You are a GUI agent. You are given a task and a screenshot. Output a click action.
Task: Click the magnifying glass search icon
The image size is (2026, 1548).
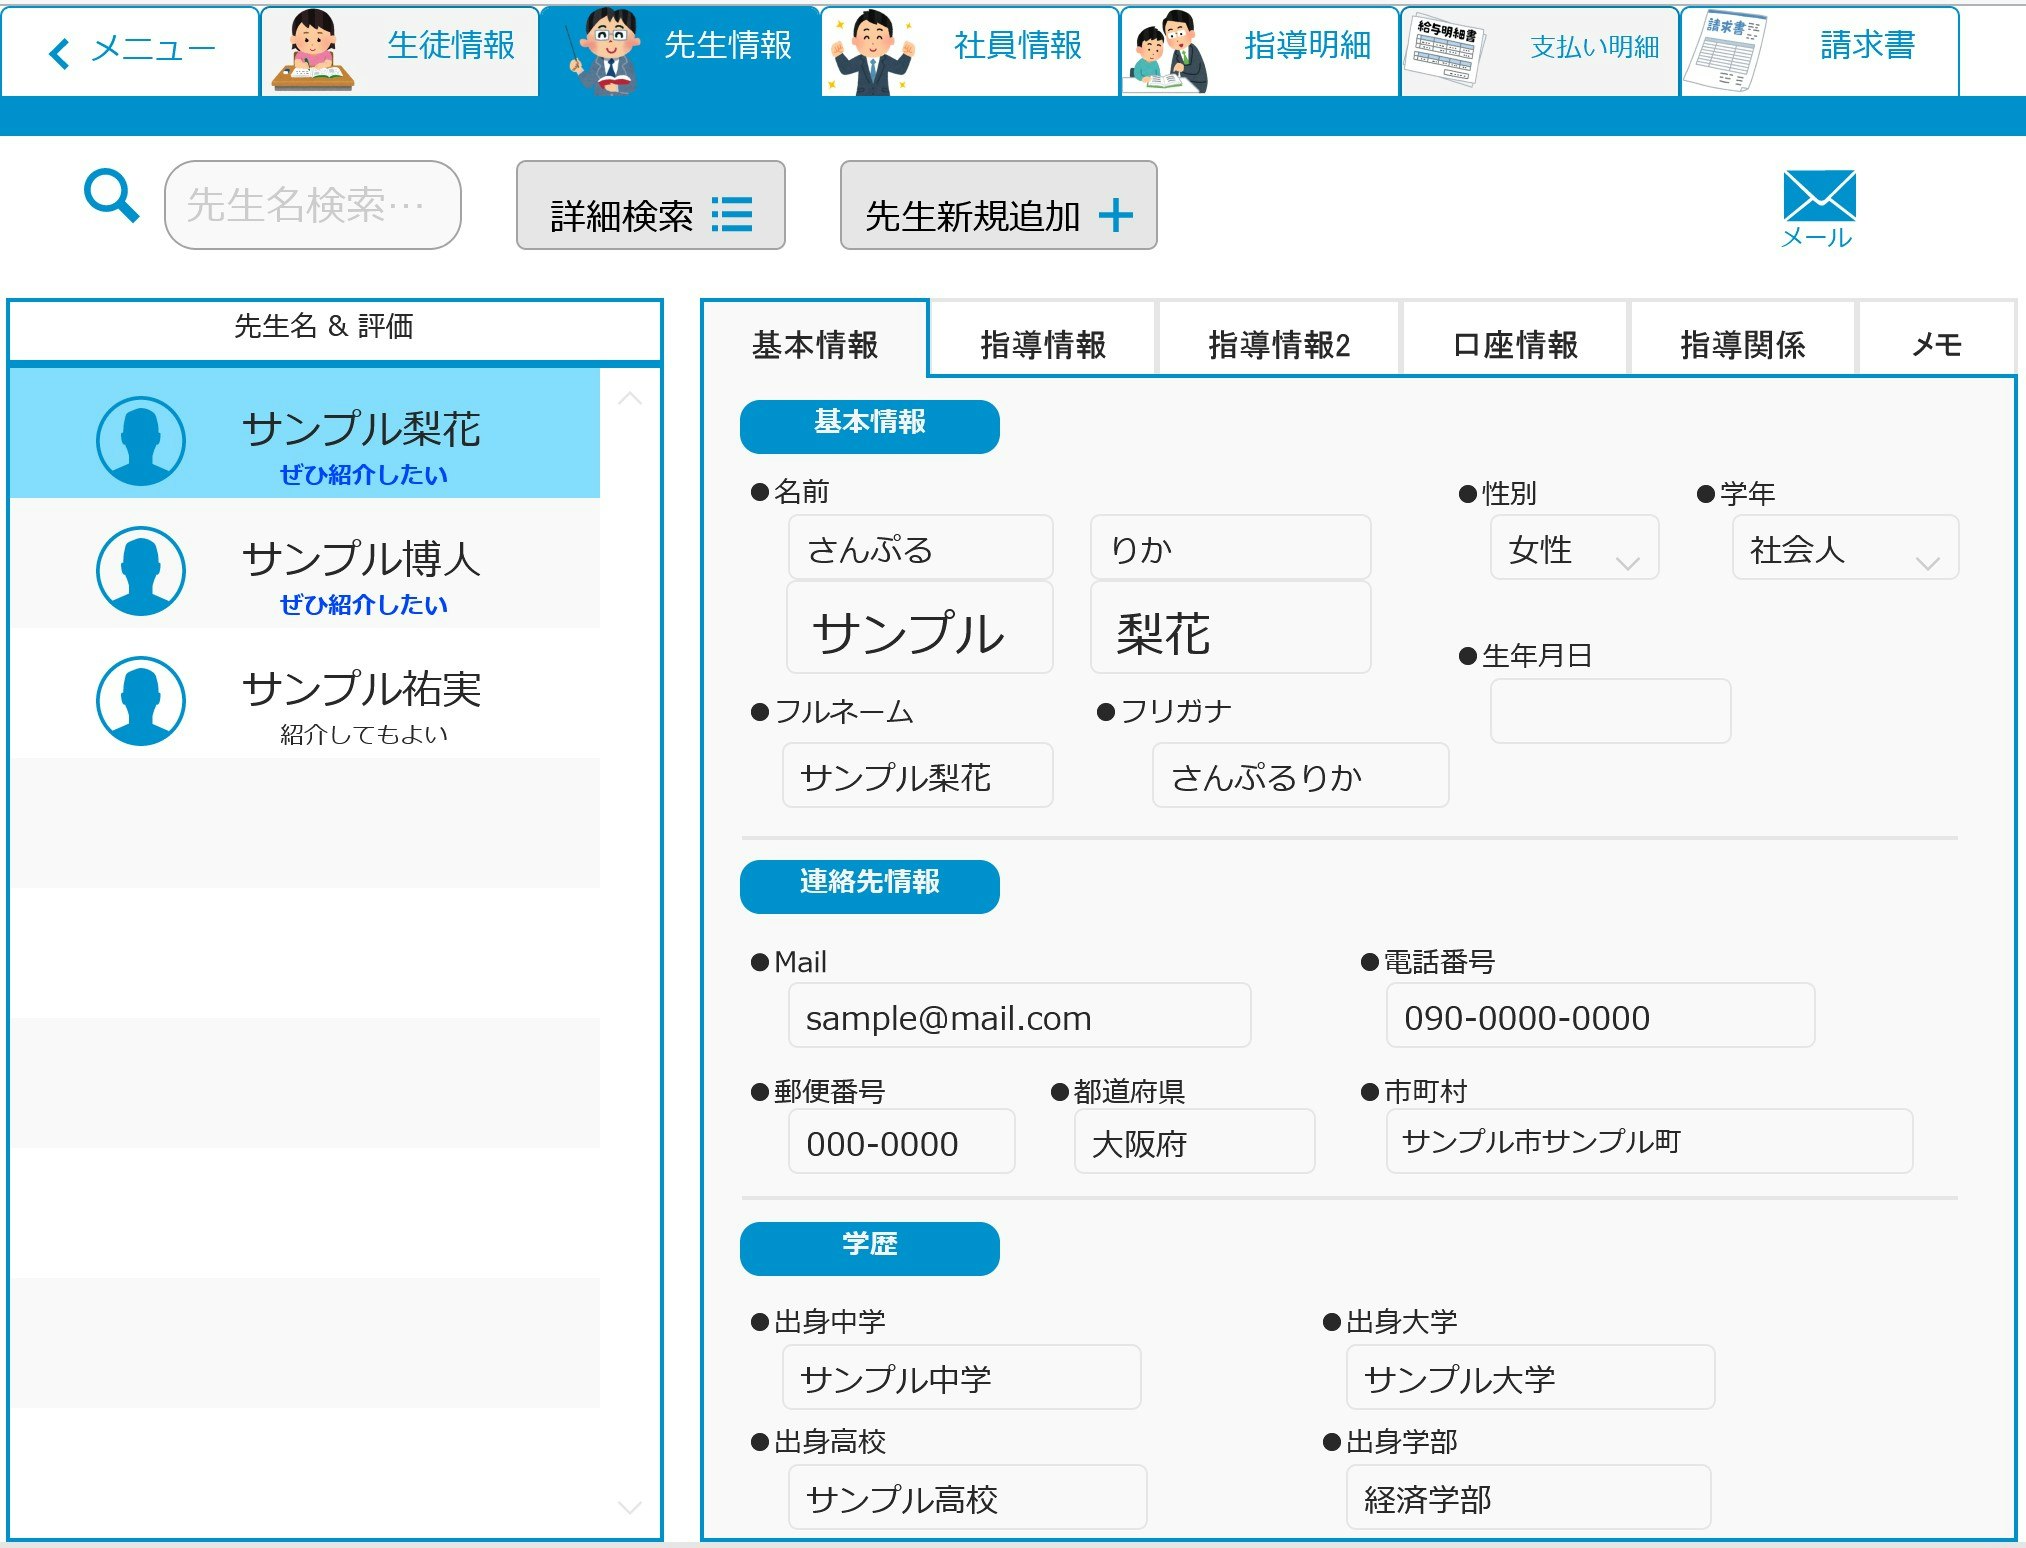coord(111,196)
